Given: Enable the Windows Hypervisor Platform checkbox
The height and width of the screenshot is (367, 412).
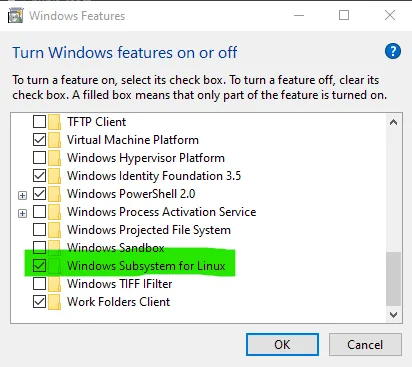Looking at the screenshot, I should click(x=39, y=158).
